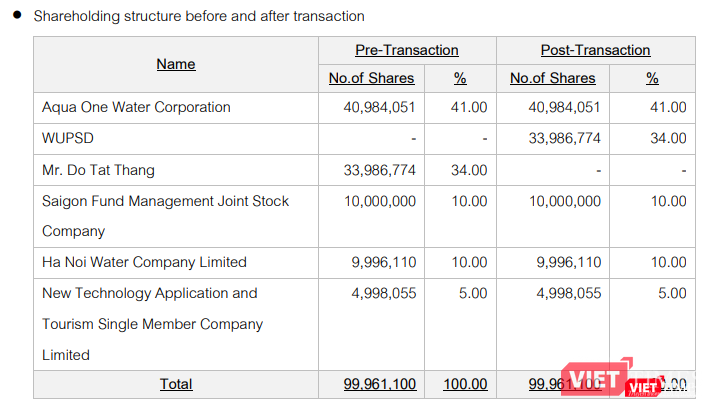Click the Mr. Do Tat Thang name cell
Screen dimensions: 714x408
click(98, 170)
